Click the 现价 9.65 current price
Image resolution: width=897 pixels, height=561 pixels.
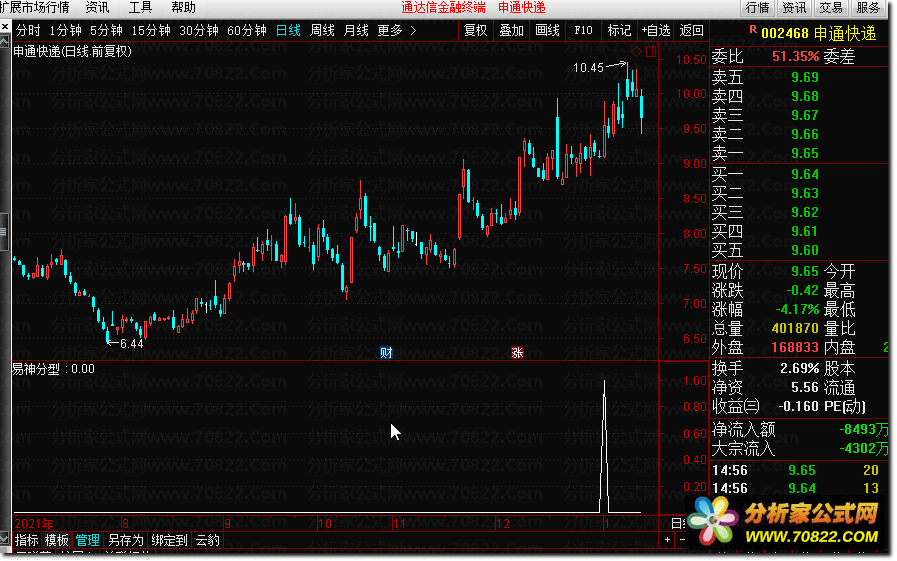804,270
